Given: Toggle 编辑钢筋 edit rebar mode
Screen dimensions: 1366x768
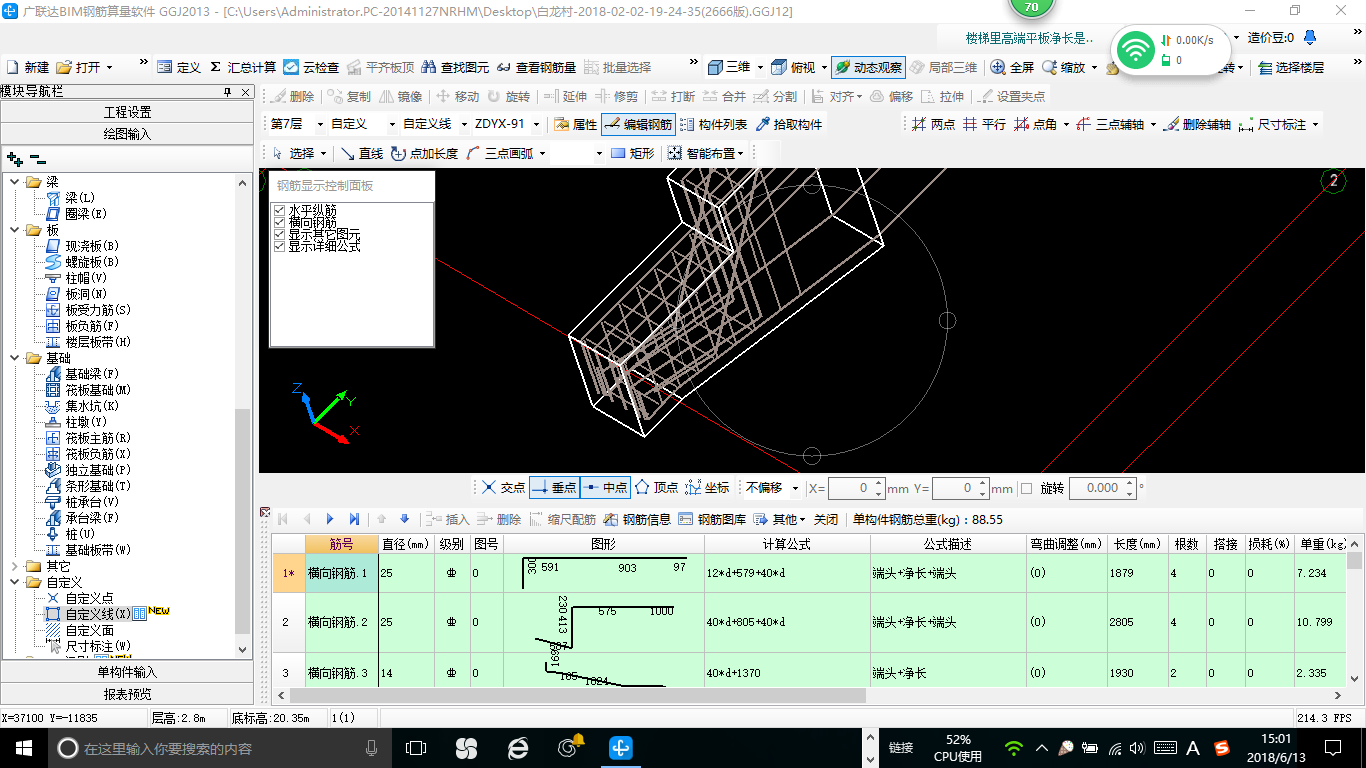Looking at the screenshot, I should tap(638, 125).
